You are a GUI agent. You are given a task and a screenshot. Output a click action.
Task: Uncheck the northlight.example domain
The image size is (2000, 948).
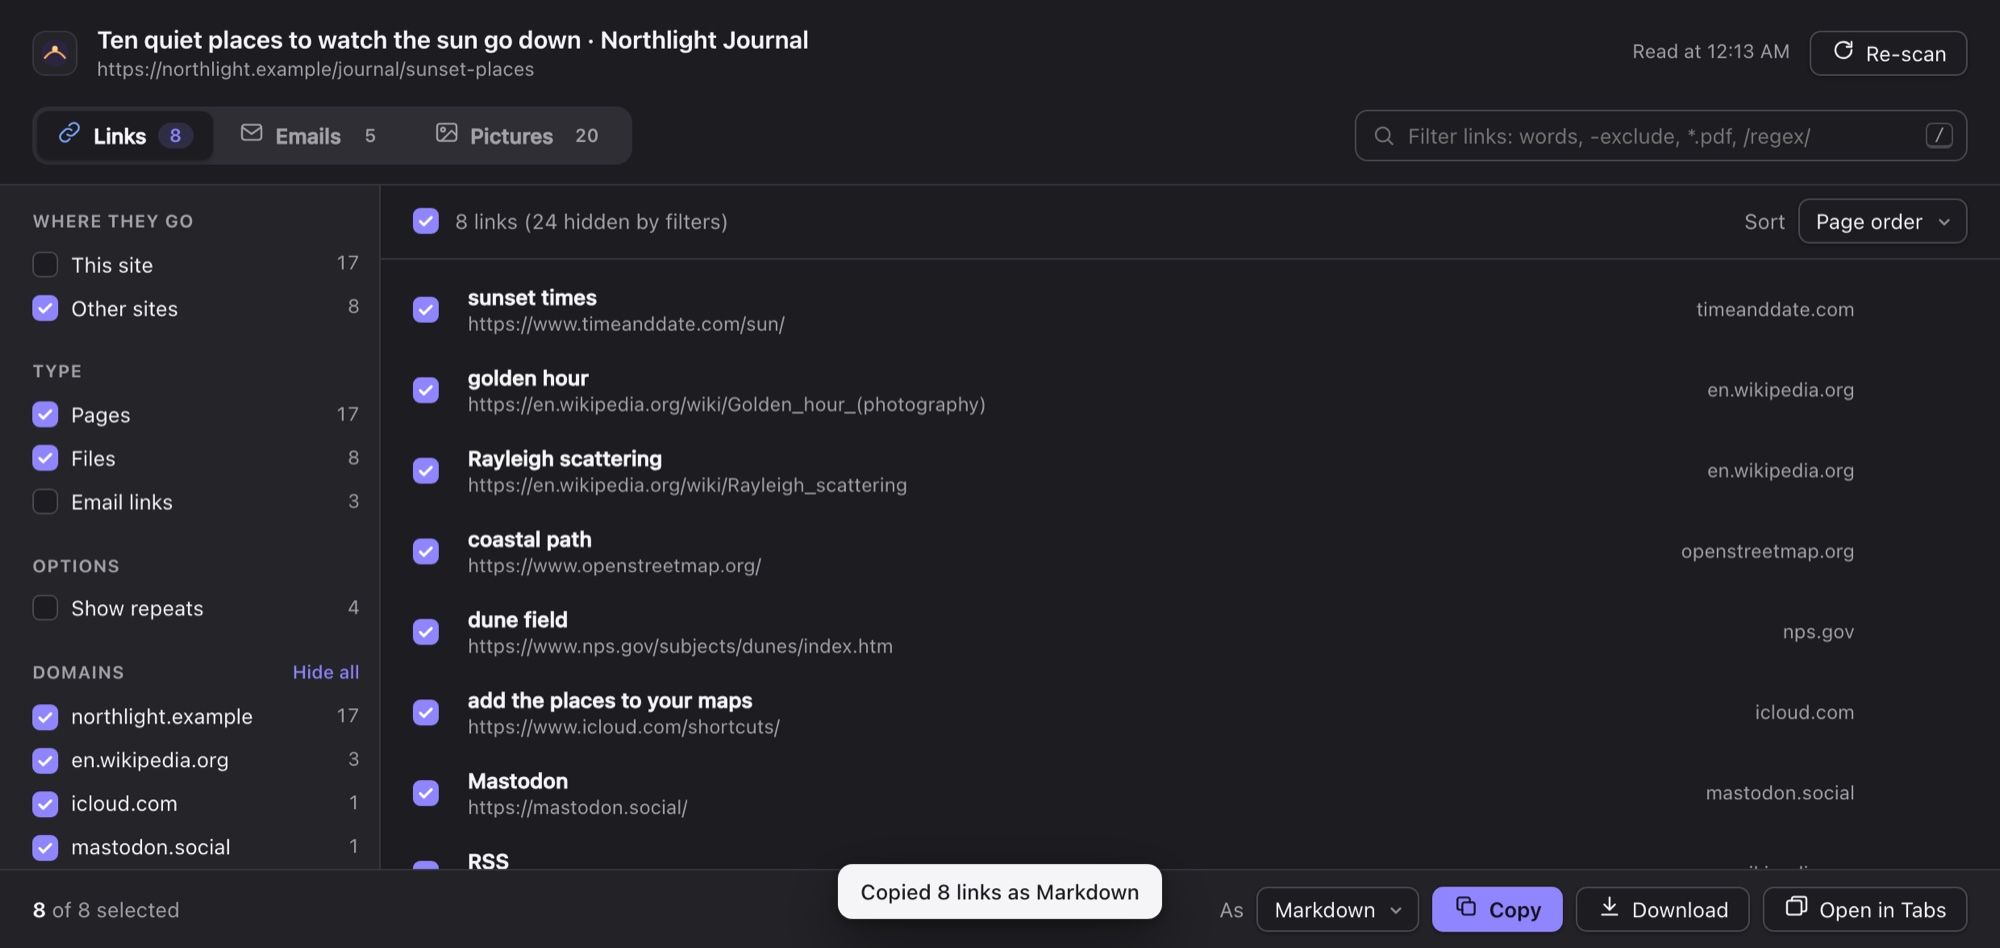click(x=45, y=716)
